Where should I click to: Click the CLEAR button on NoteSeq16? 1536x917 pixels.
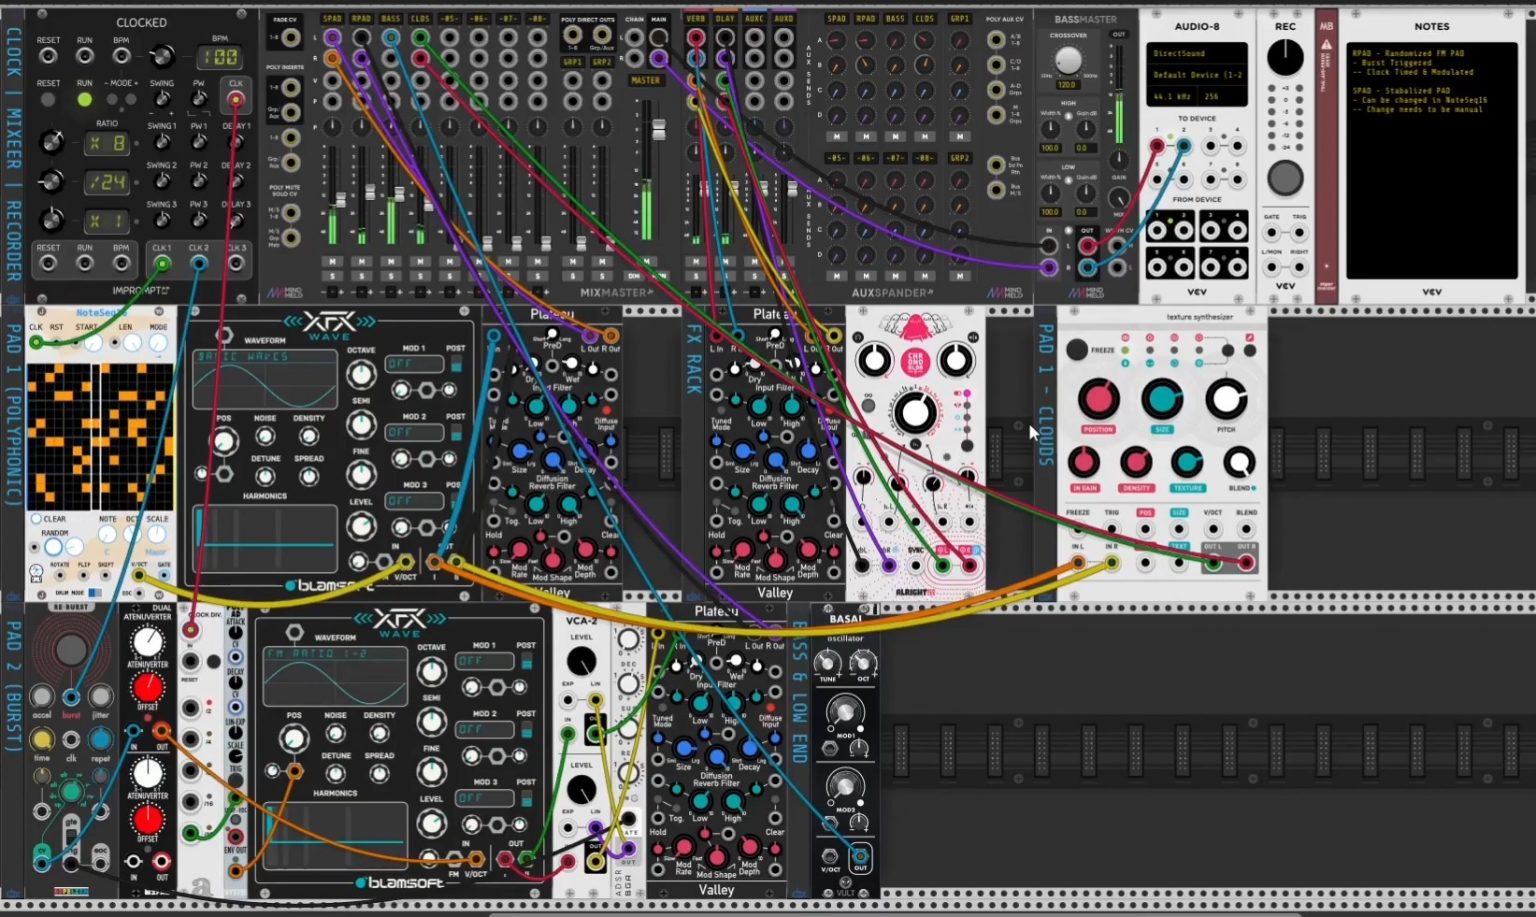click(37, 519)
